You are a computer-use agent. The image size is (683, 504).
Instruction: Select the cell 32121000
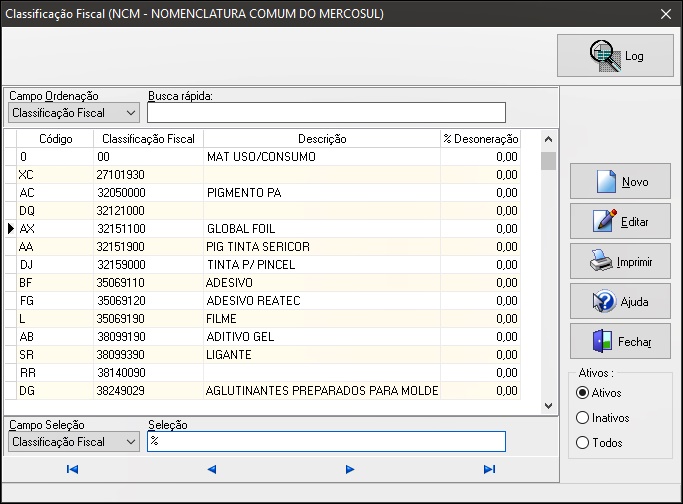click(x=148, y=211)
